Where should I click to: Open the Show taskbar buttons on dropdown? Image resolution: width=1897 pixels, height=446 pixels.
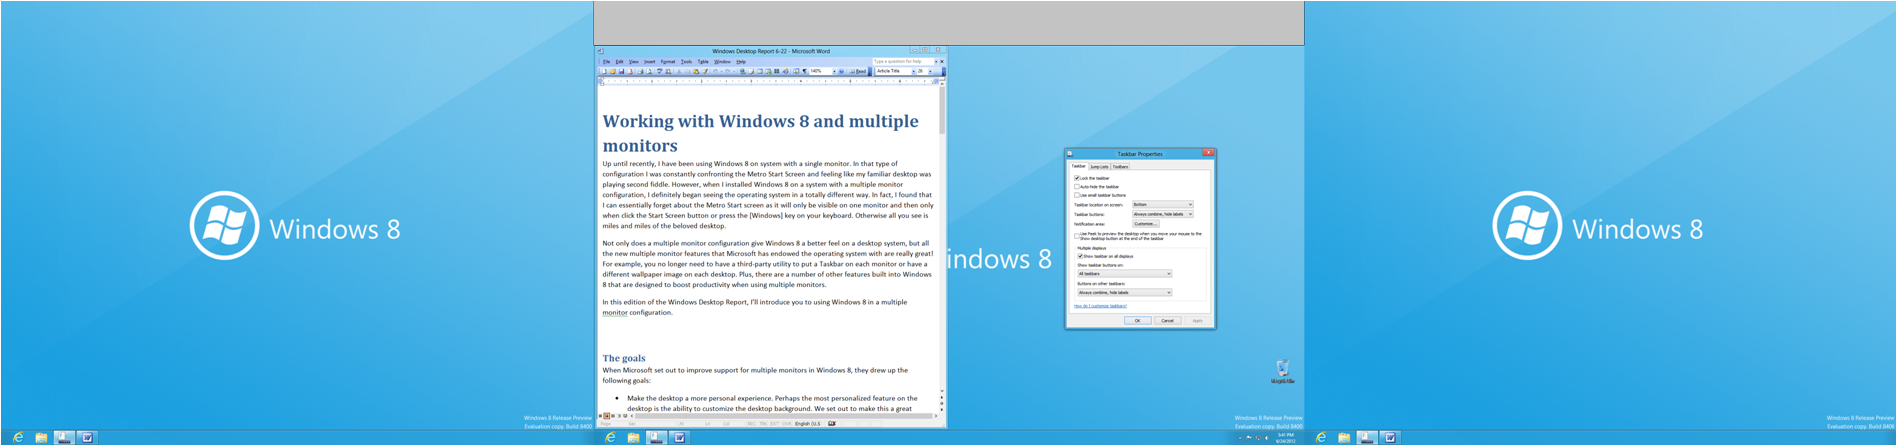pyautogui.click(x=1124, y=273)
